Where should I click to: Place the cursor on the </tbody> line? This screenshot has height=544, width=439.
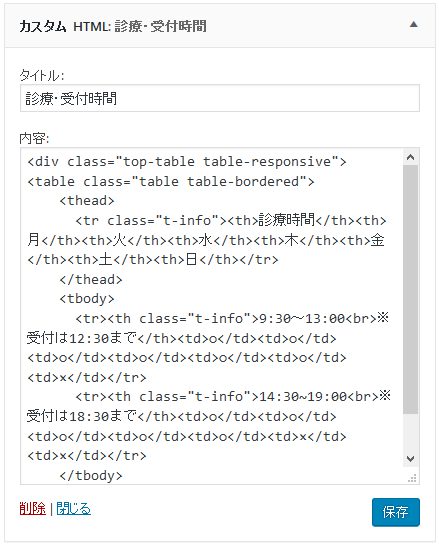[91, 475]
